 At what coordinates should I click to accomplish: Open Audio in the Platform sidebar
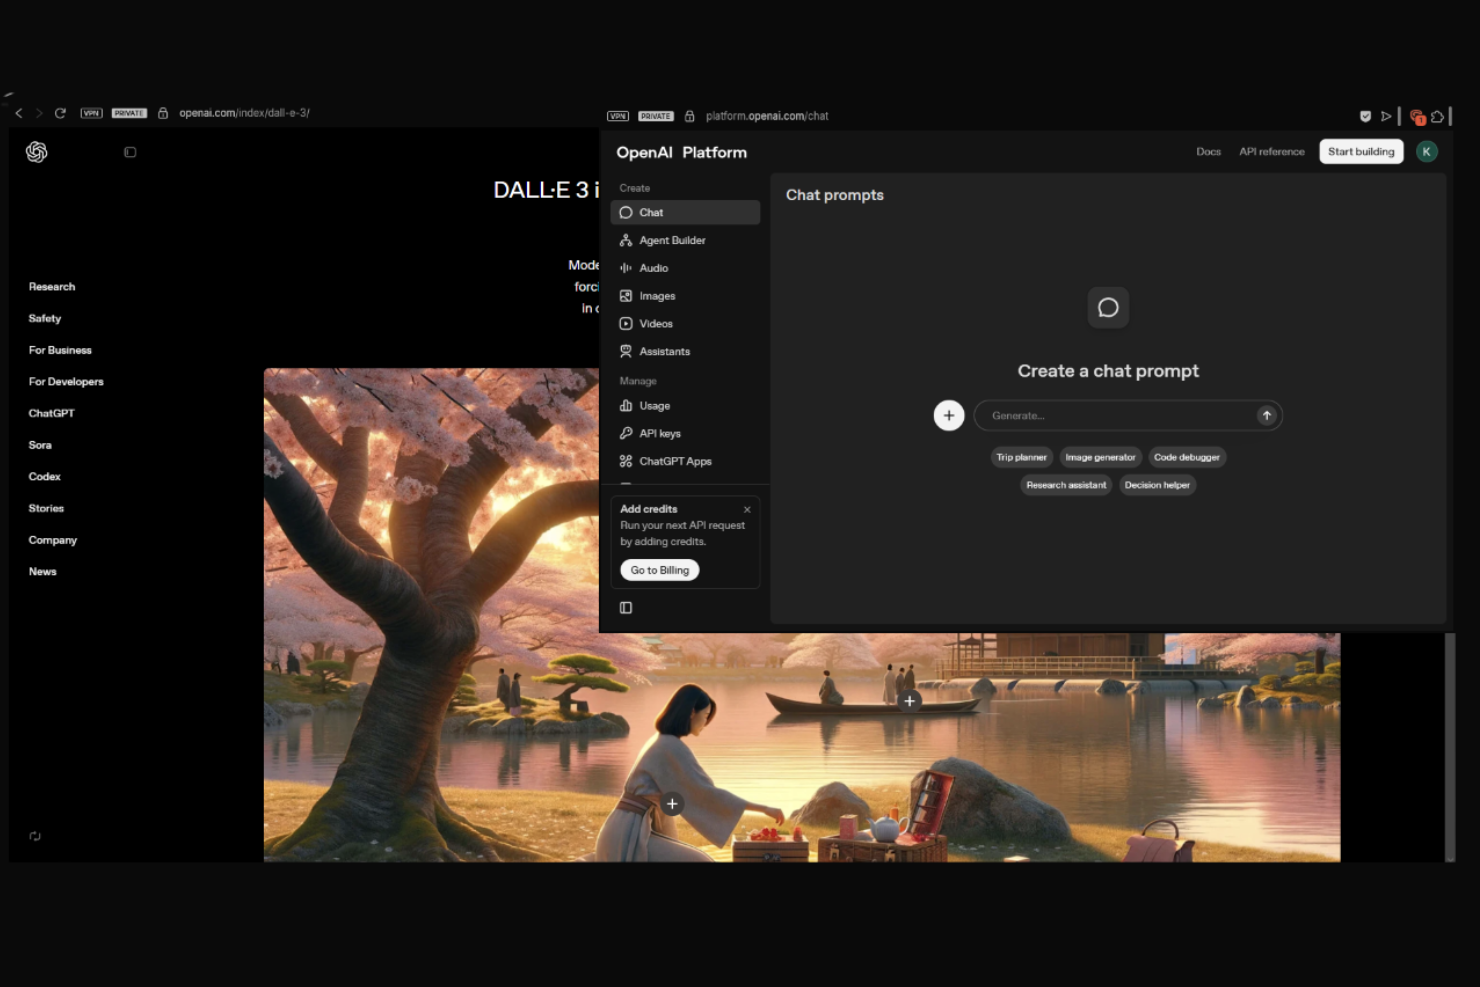(x=685, y=268)
